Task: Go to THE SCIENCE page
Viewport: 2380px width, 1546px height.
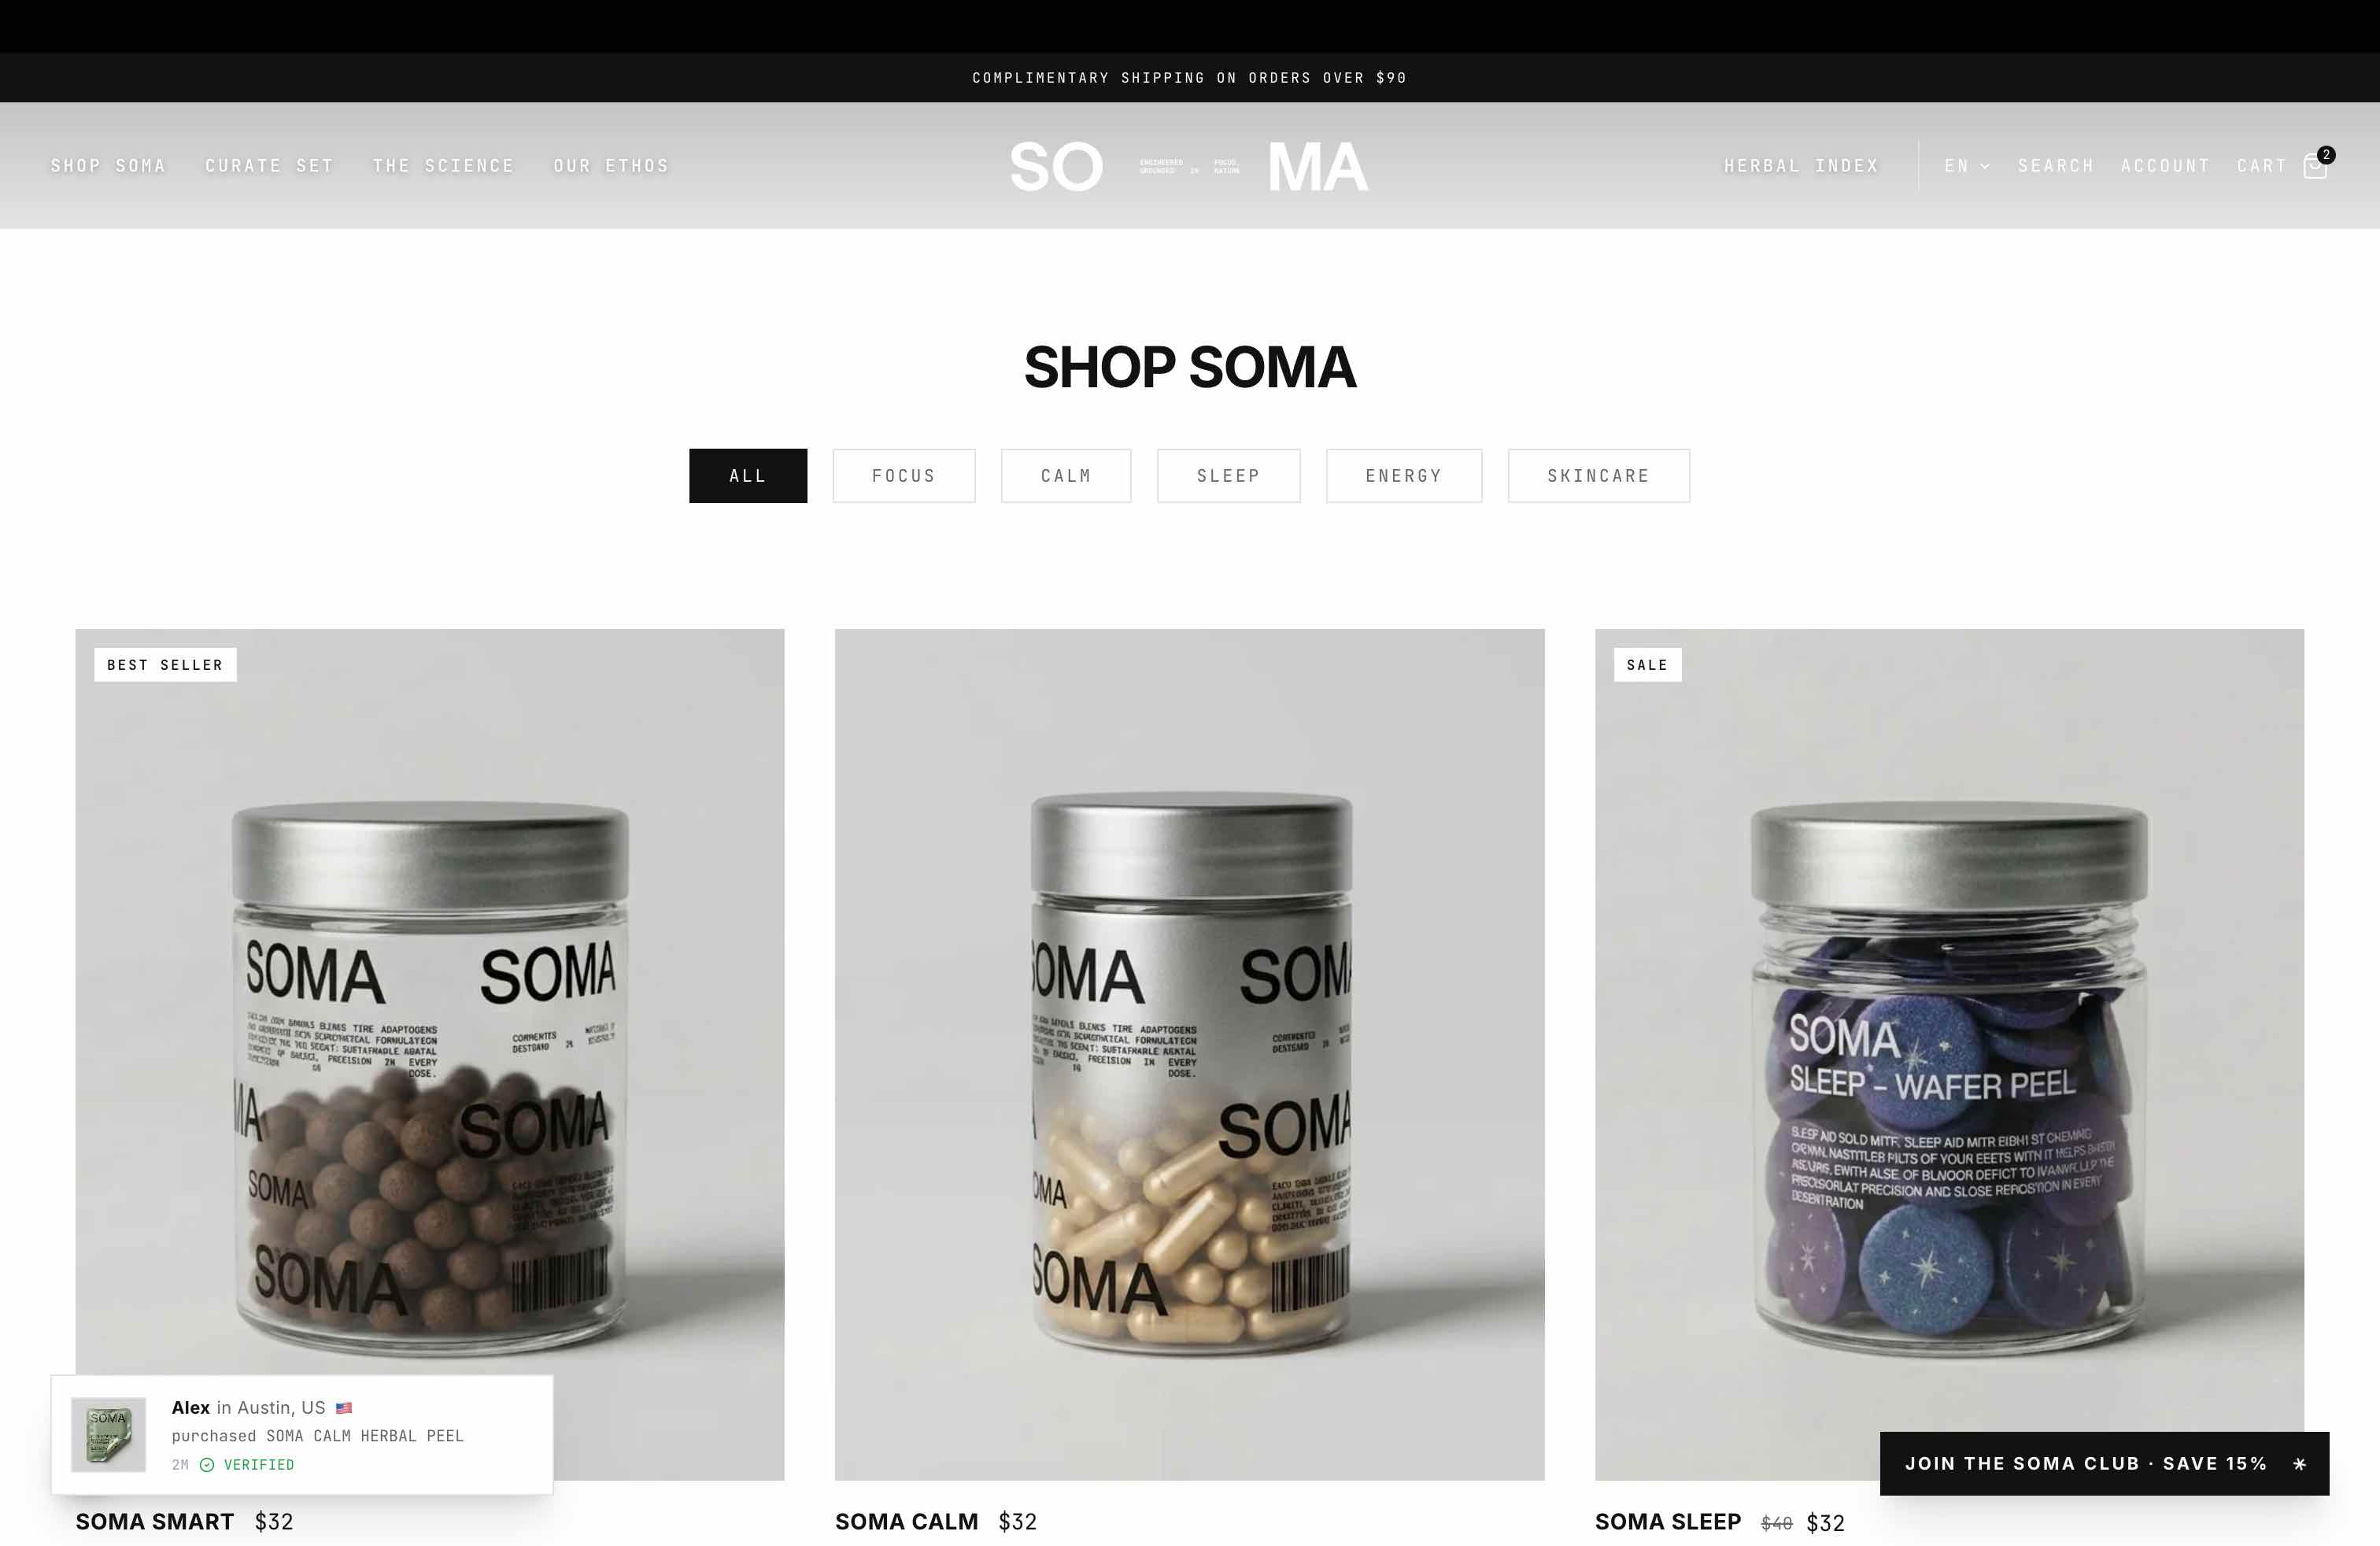Action: pos(443,166)
